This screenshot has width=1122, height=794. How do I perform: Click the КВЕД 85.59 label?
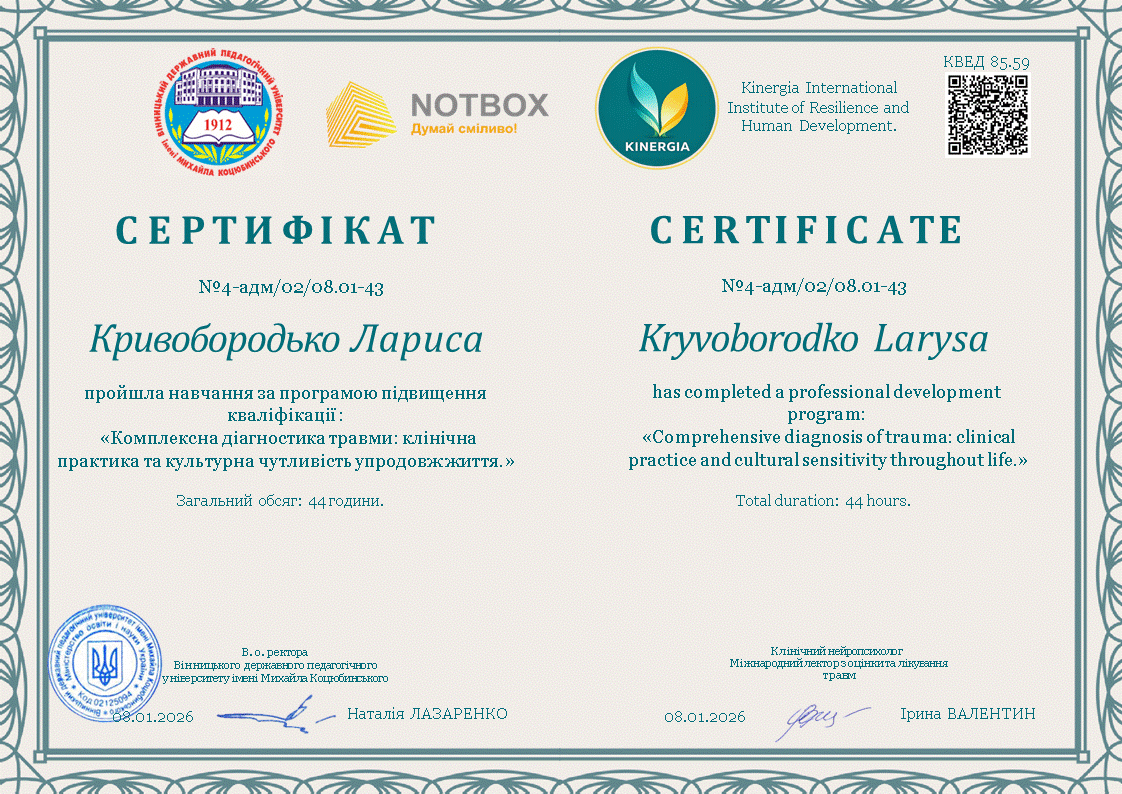[986, 62]
